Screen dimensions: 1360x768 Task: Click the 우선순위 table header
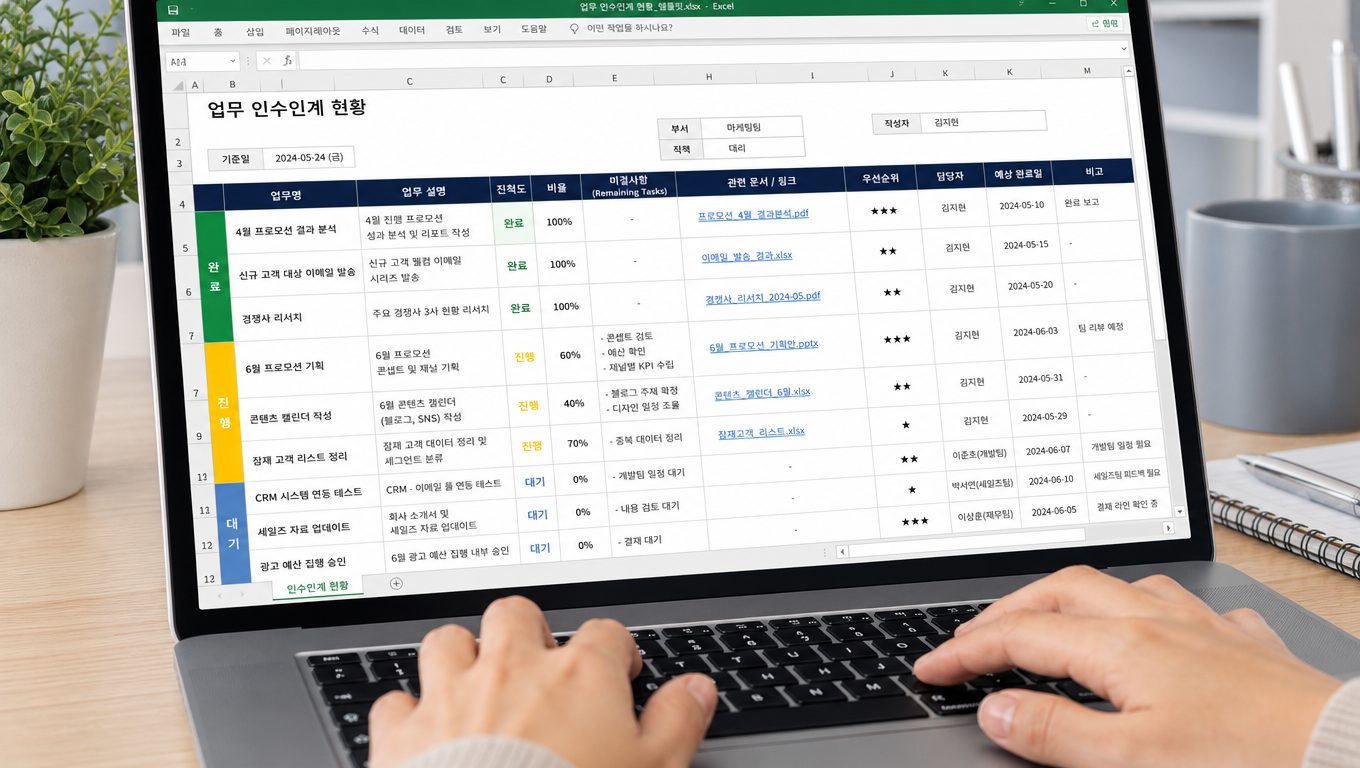point(881,179)
